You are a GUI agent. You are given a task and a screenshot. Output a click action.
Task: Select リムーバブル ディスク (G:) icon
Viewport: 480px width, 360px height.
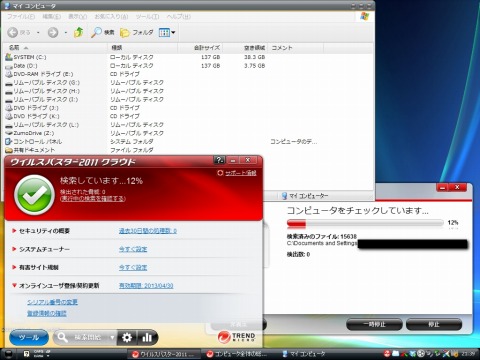(9, 83)
